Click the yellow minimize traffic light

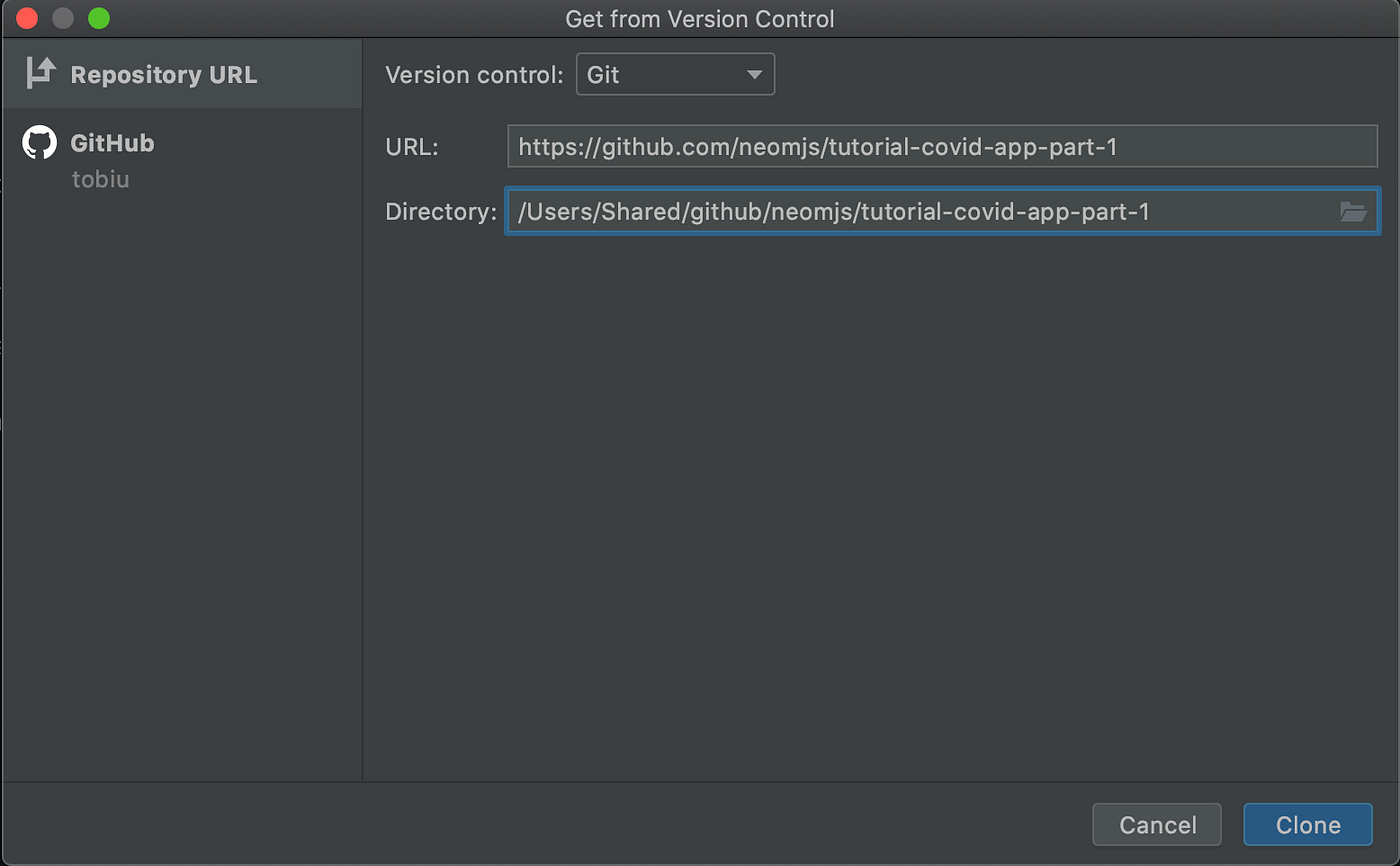pos(62,18)
